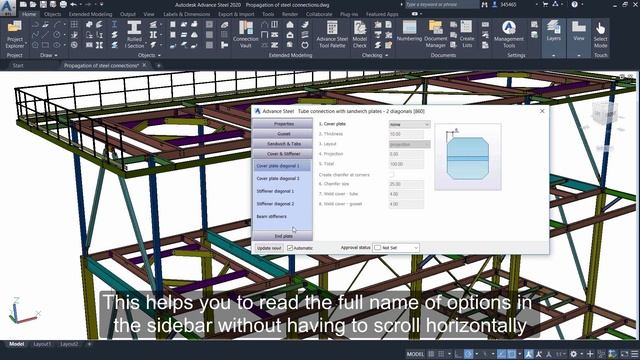This screenshot has width=640, height=360.
Task: Enable Create chamfer at corners checkbox
Action: pyautogui.click(x=391, y=175)
